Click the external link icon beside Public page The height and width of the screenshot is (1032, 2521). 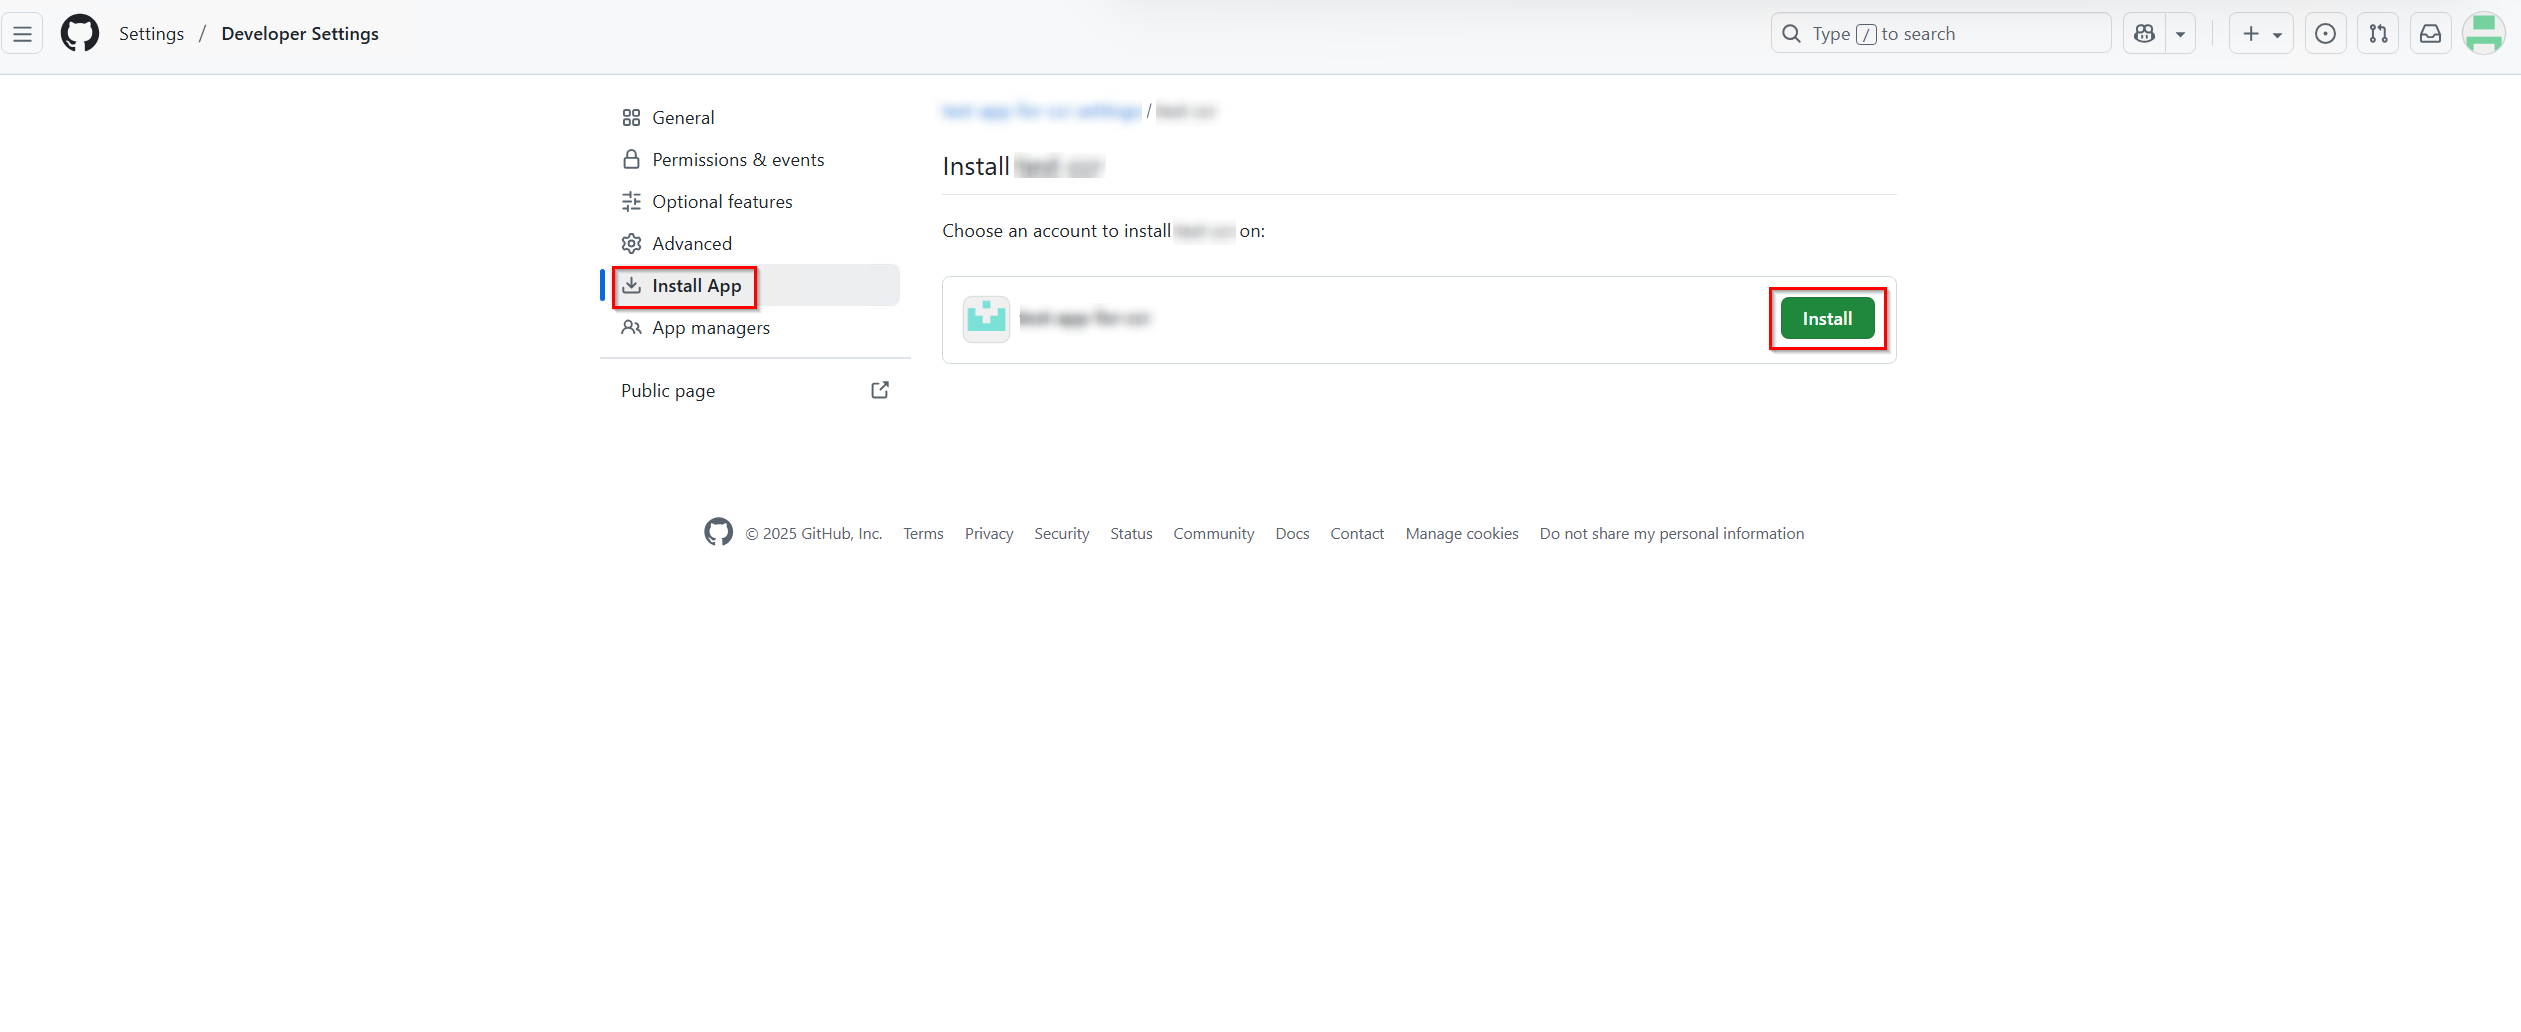point(880,390)
